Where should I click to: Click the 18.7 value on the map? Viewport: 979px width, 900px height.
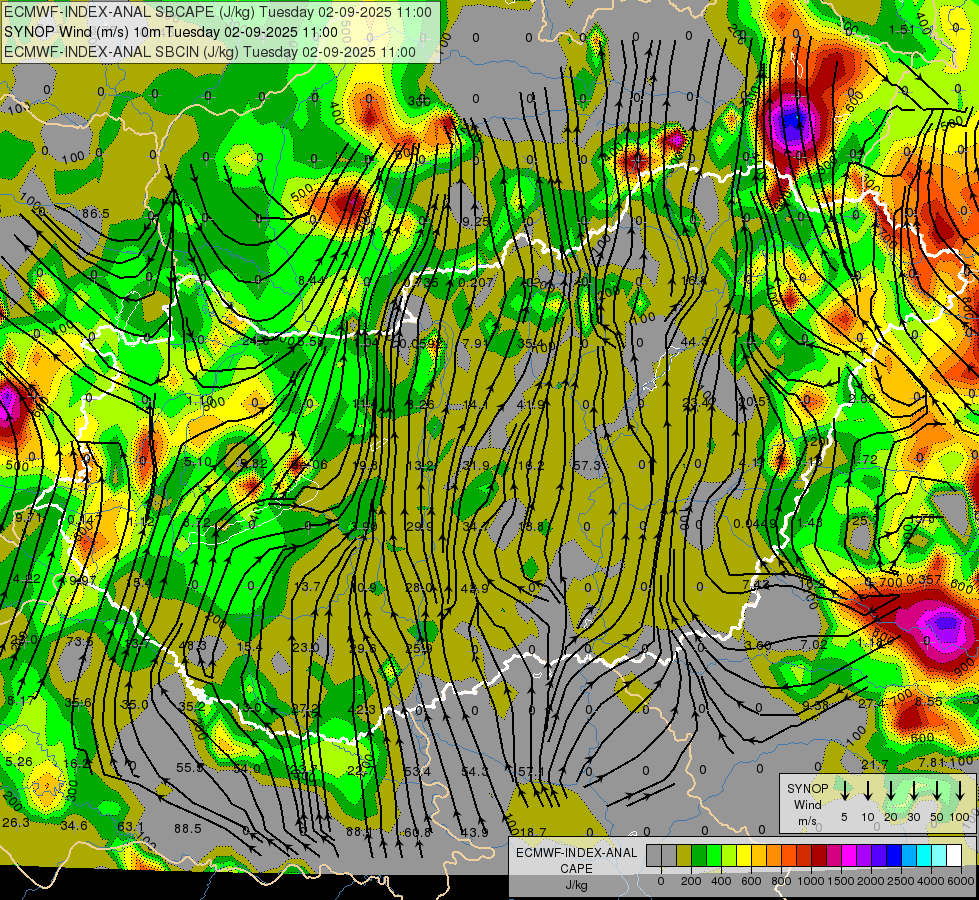[533, 832]
